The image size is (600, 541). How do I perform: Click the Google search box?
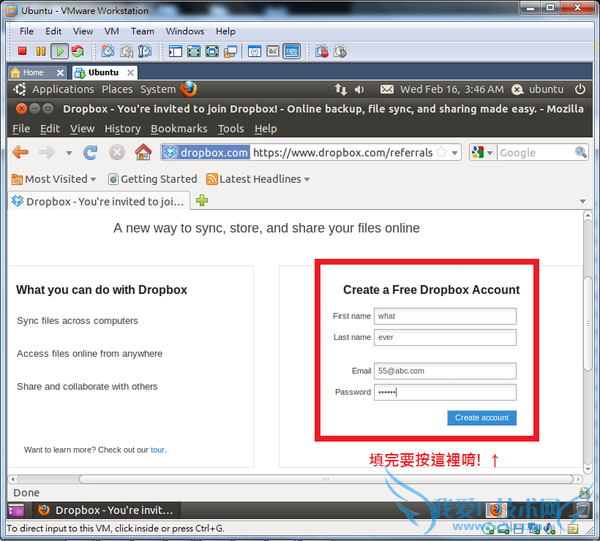click(536, 153)
